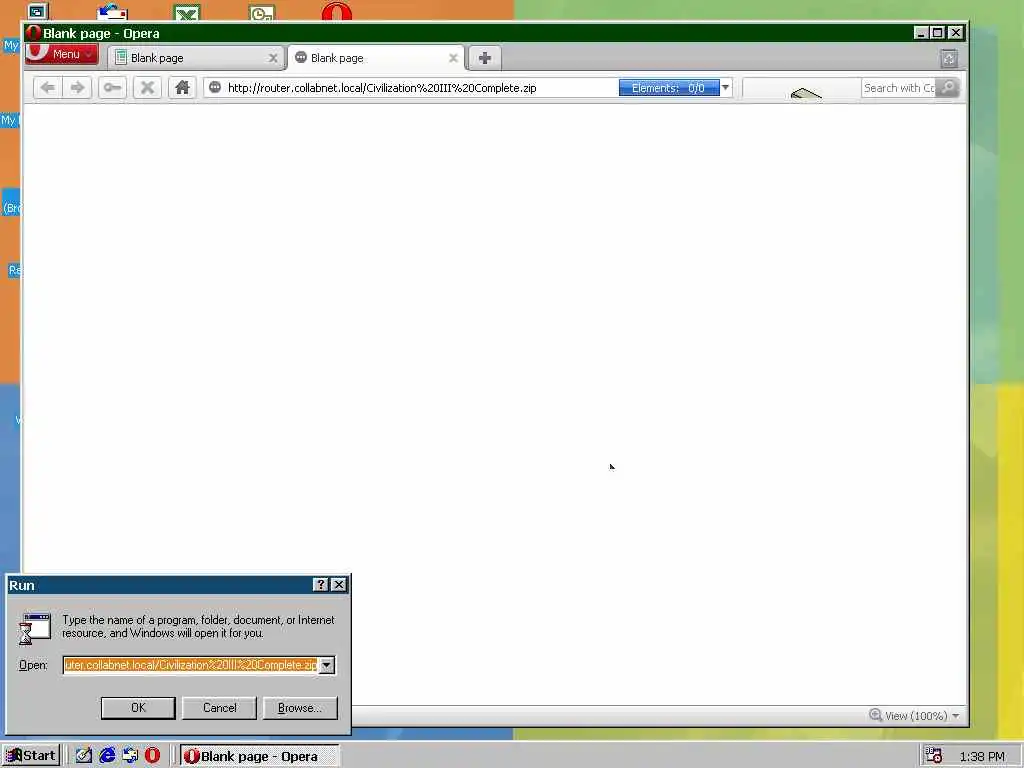Image resolution: width=1024 pixels, height=768 pixels.
Task: Switch to the second Blank page tab
Action: coord(376,58)
